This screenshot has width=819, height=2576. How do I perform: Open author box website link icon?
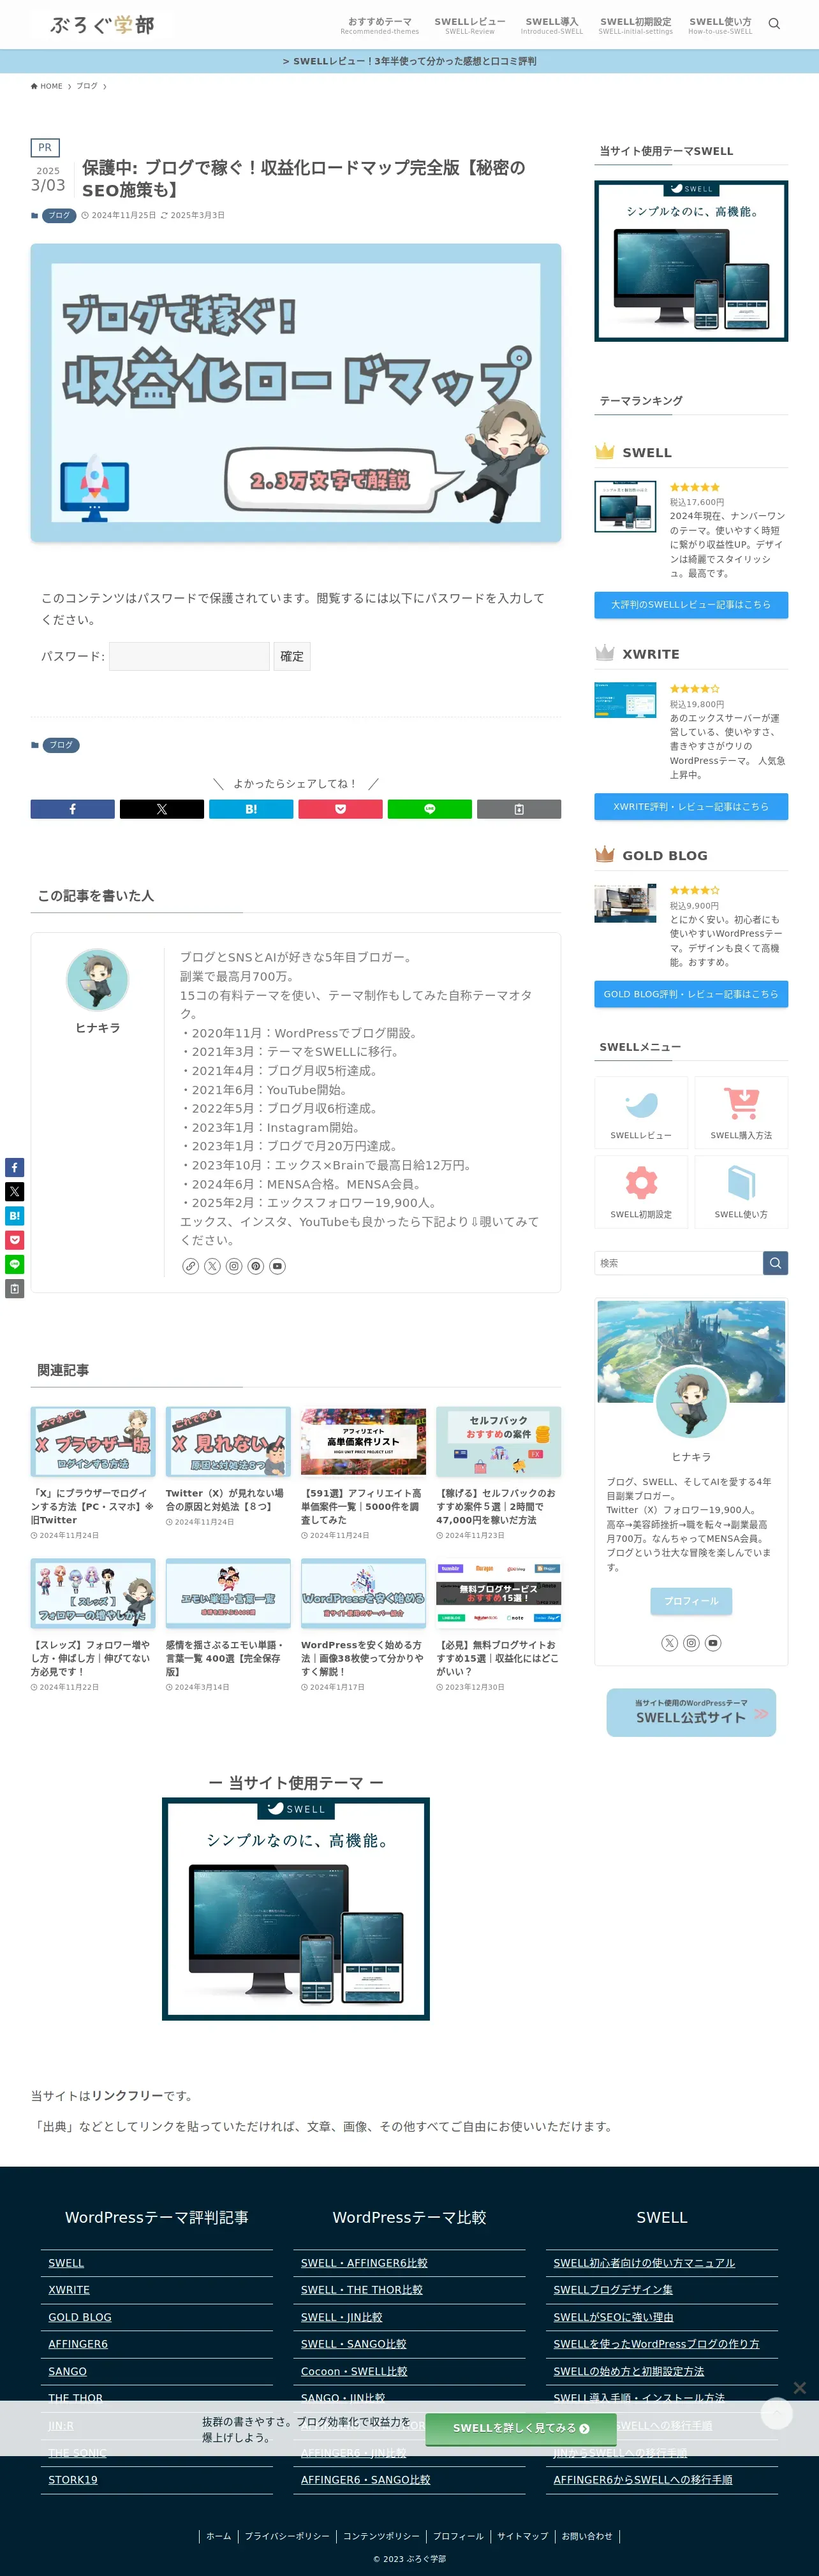pos(190,1266)
